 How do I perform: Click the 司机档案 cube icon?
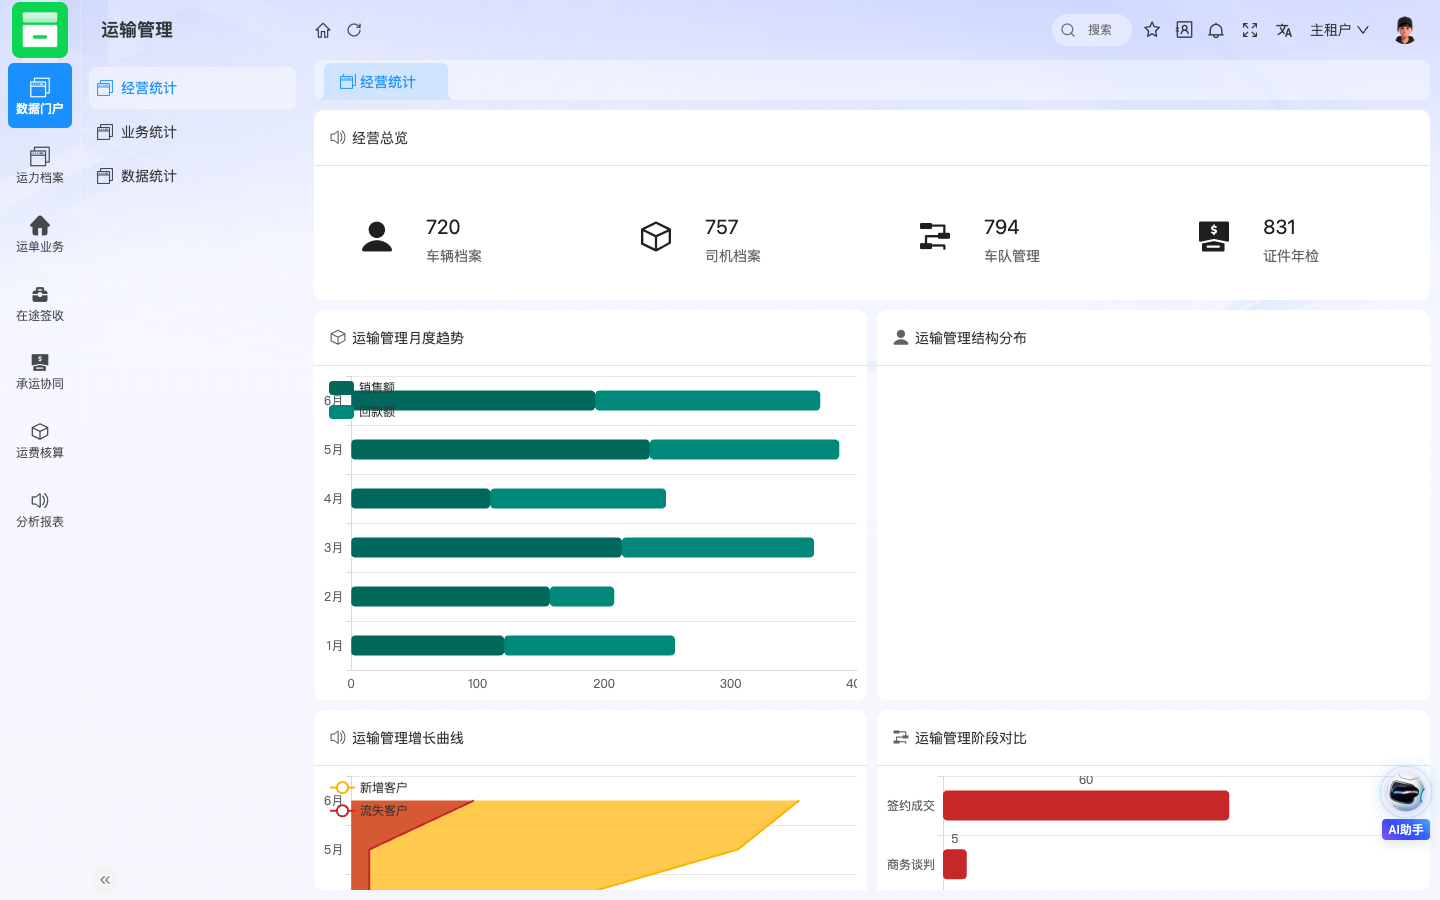pos(656,237)
